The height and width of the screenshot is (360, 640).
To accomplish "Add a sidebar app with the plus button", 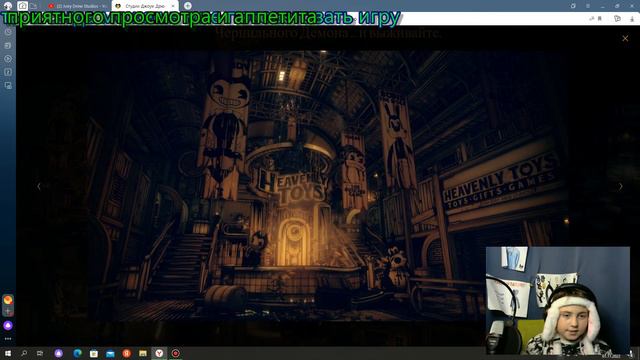I will pos(8,311).
